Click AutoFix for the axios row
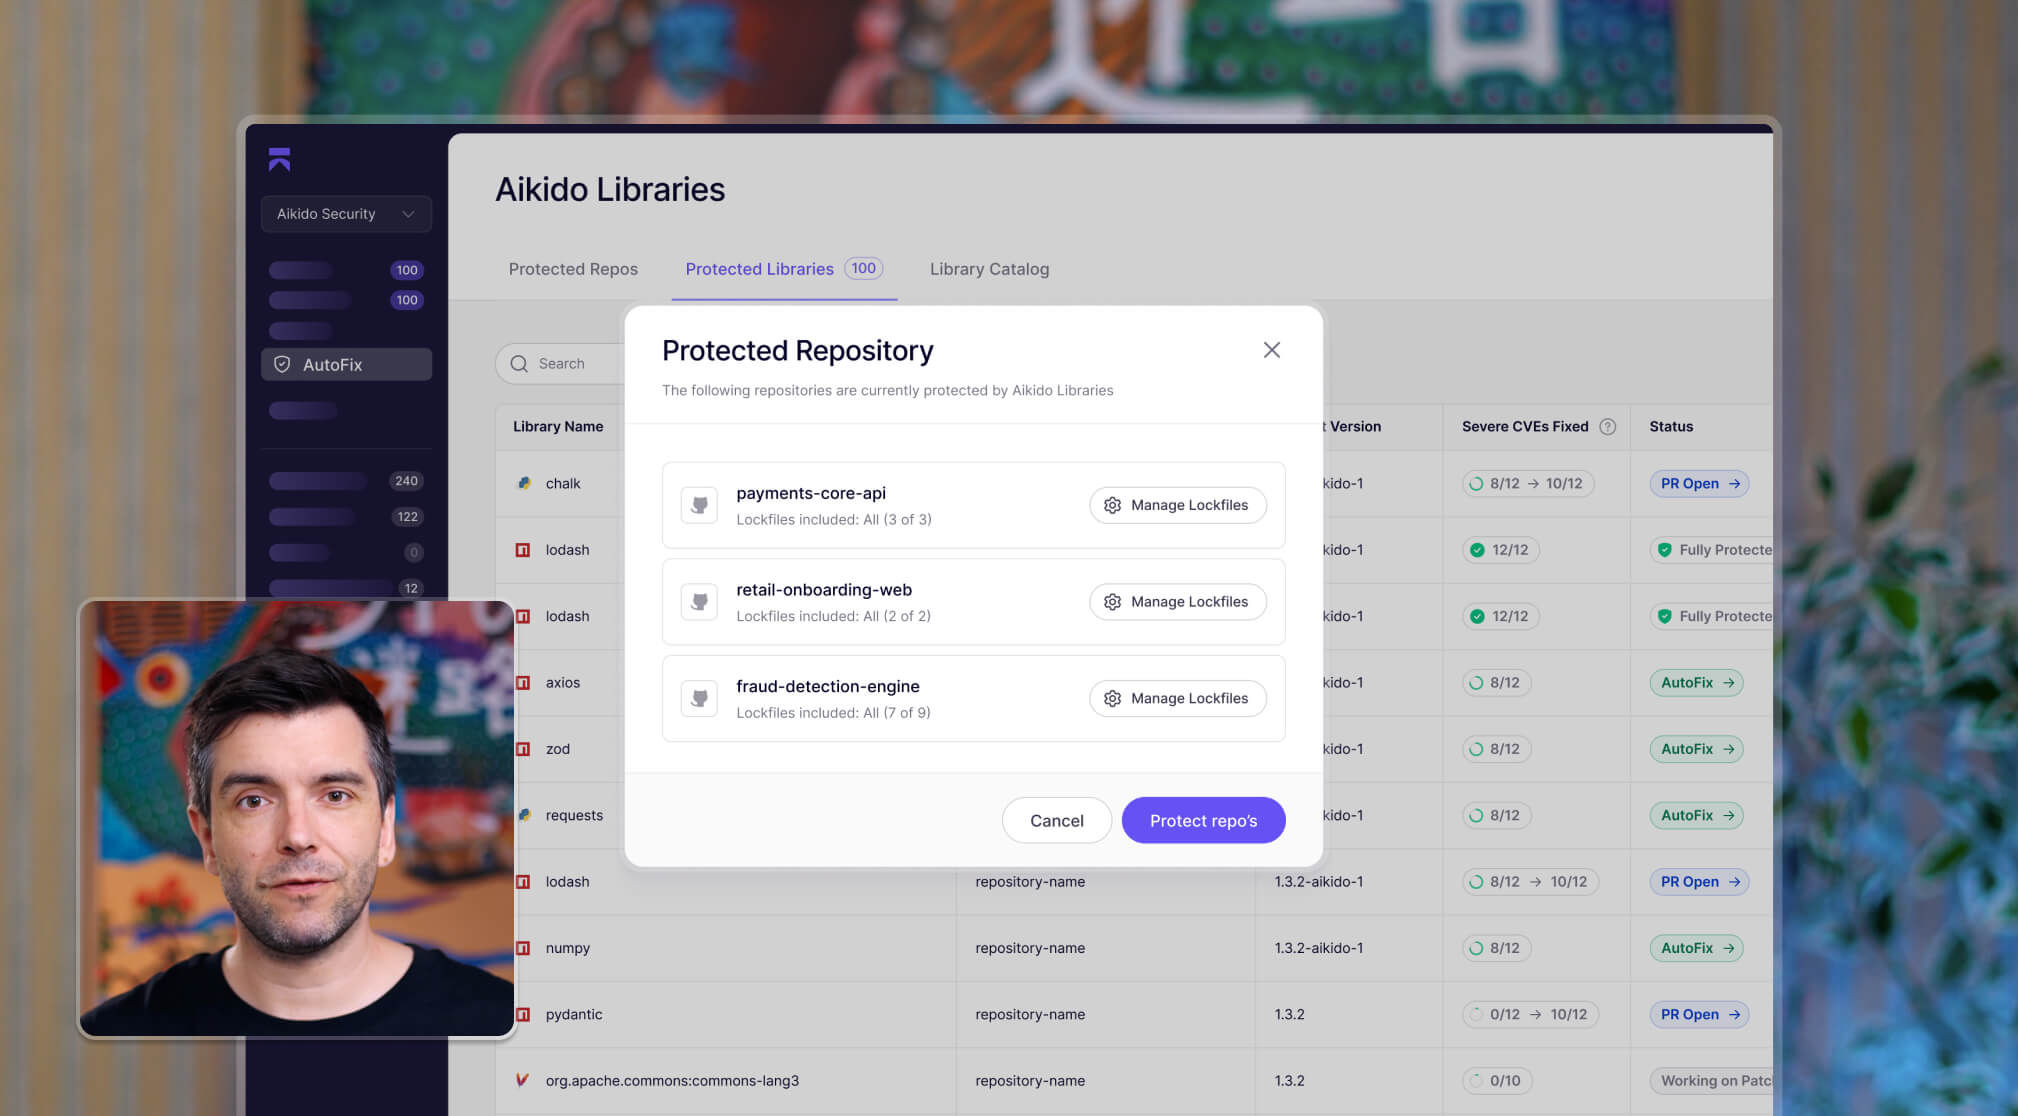The image size is (2018, 1116). pyautogui.click(x=1696, y=683)
